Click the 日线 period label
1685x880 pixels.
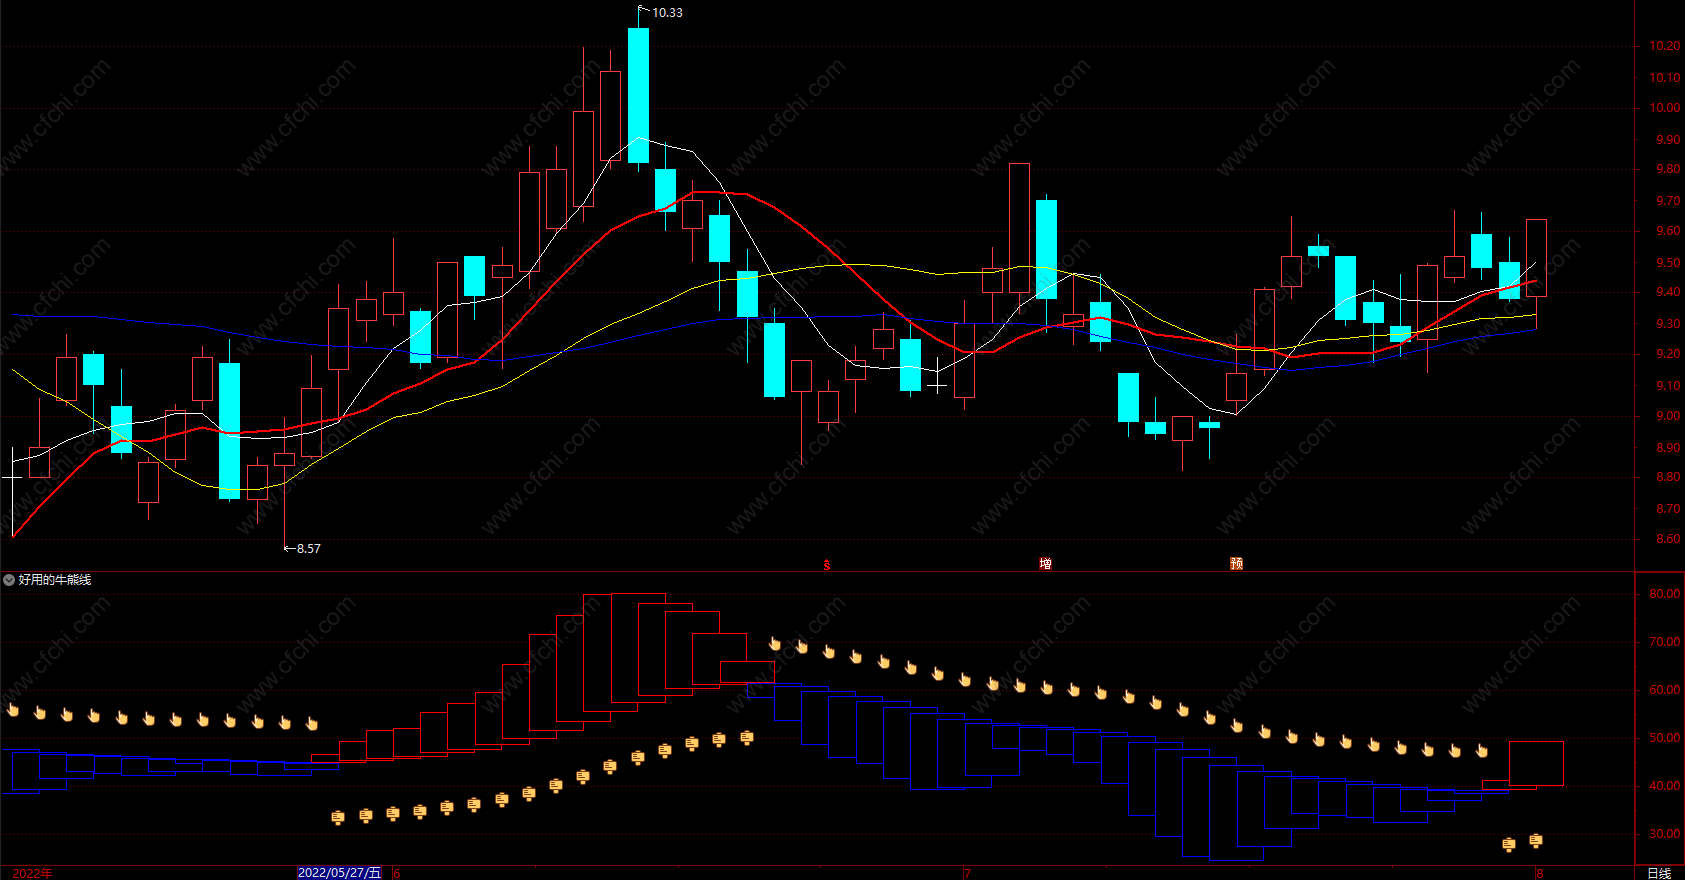pos(1659,873)
